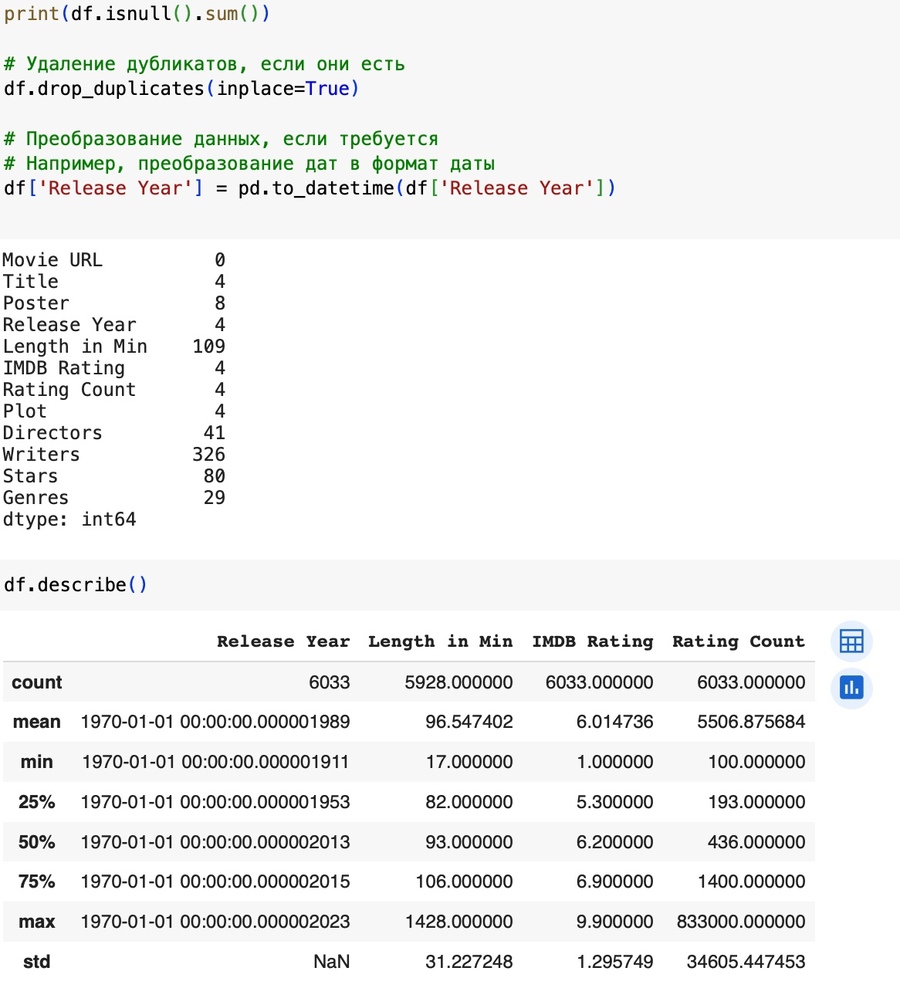Click the mean length value 96.547402
Viewport: 900px width, 988px height.
(469, 721)
